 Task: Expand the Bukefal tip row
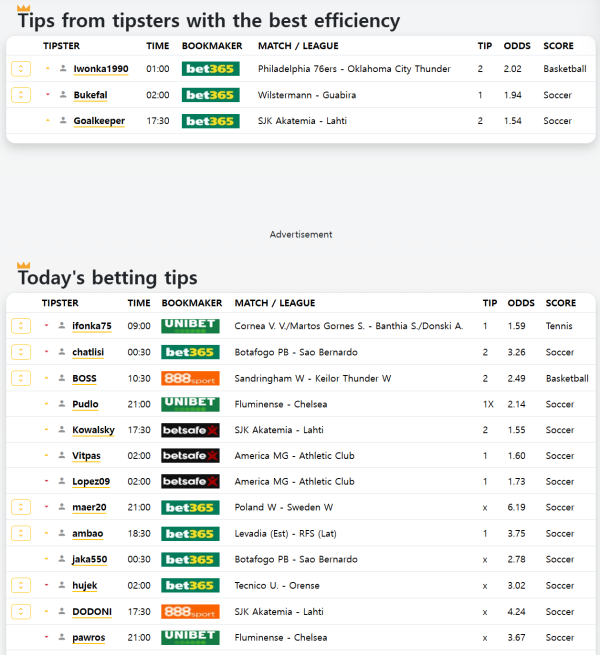tap(20, 95)
